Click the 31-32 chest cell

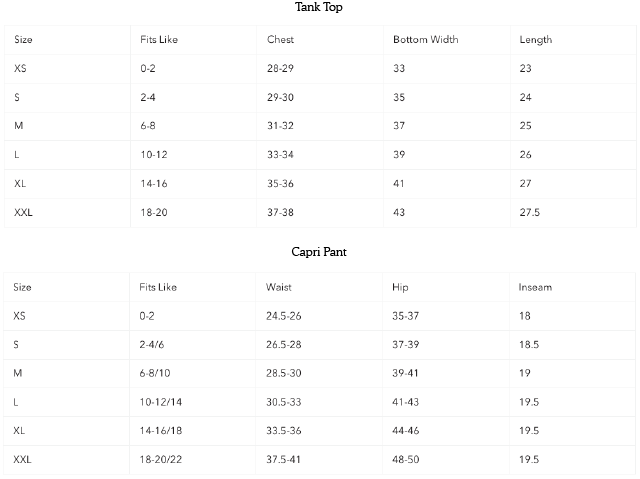click(x=280, y=126)
